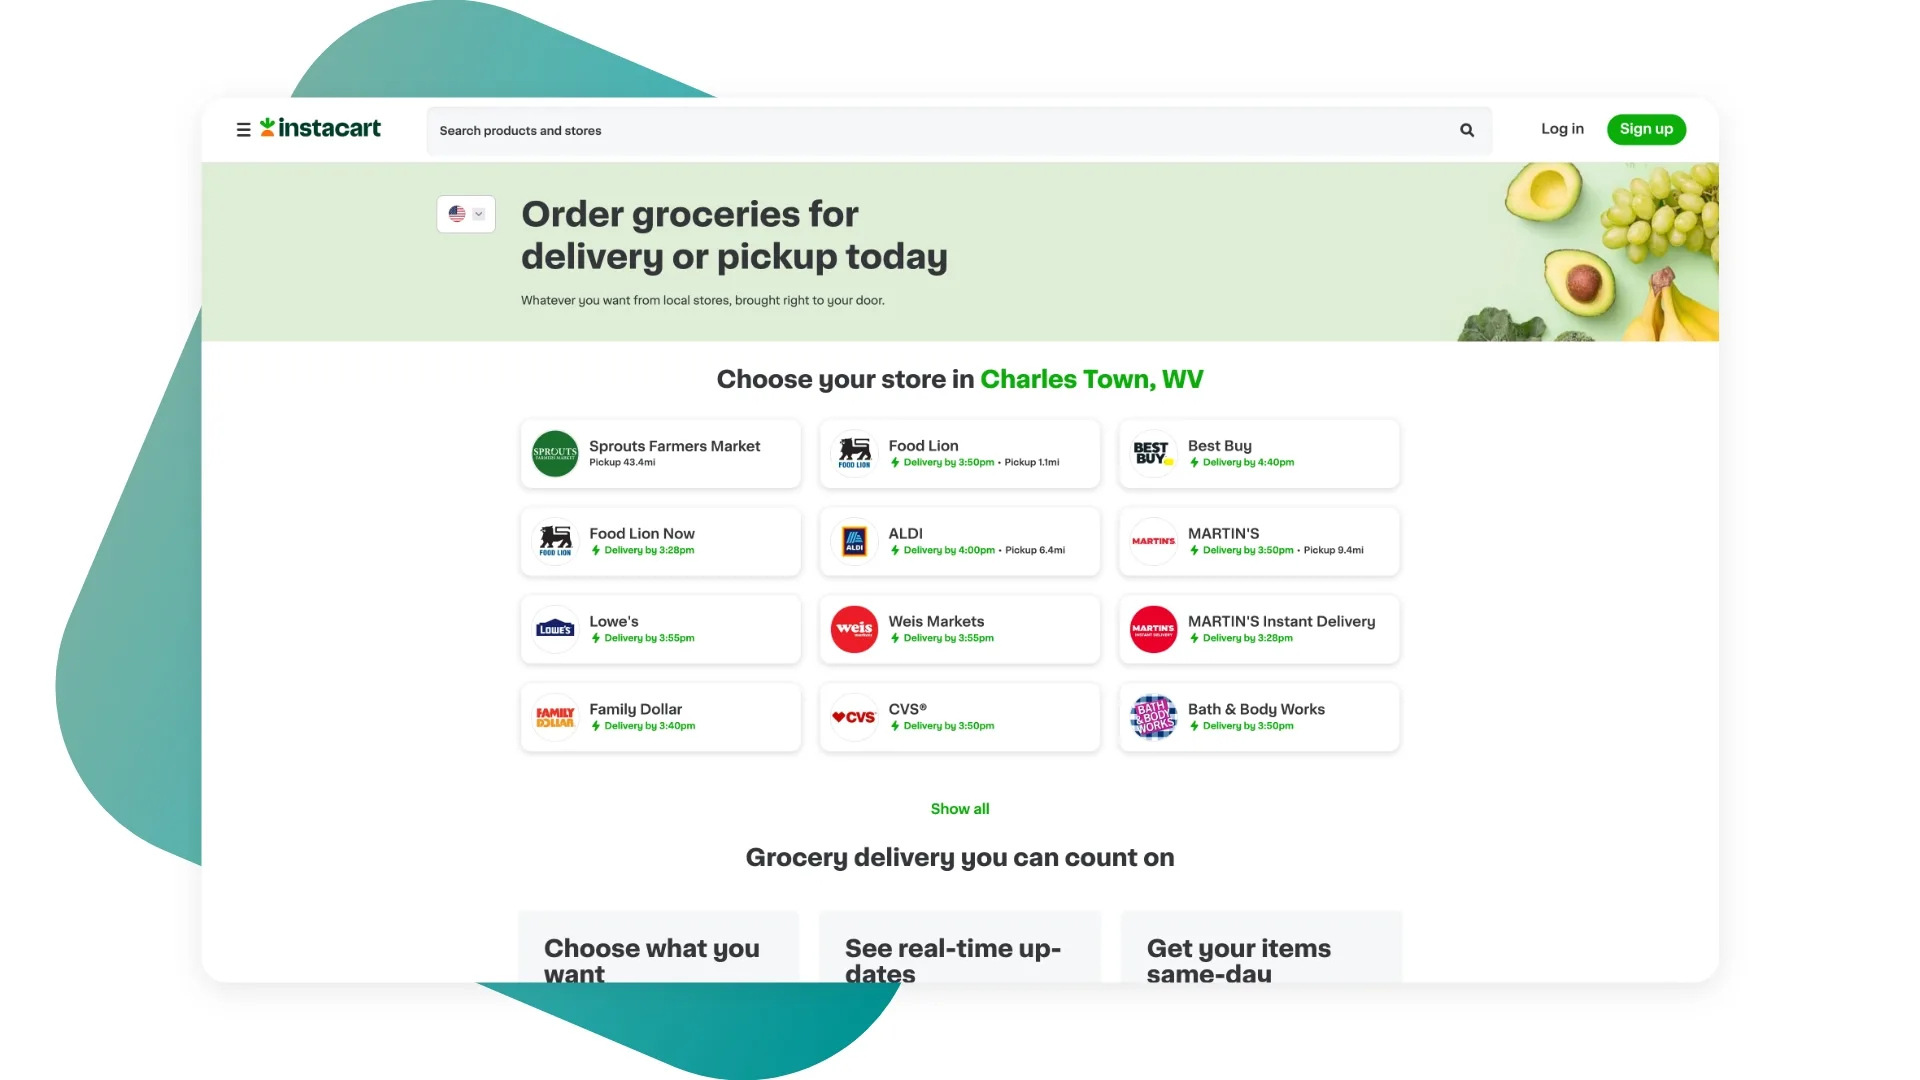Select the Sprouts Farmers Market store name

[x=674, y=446]
